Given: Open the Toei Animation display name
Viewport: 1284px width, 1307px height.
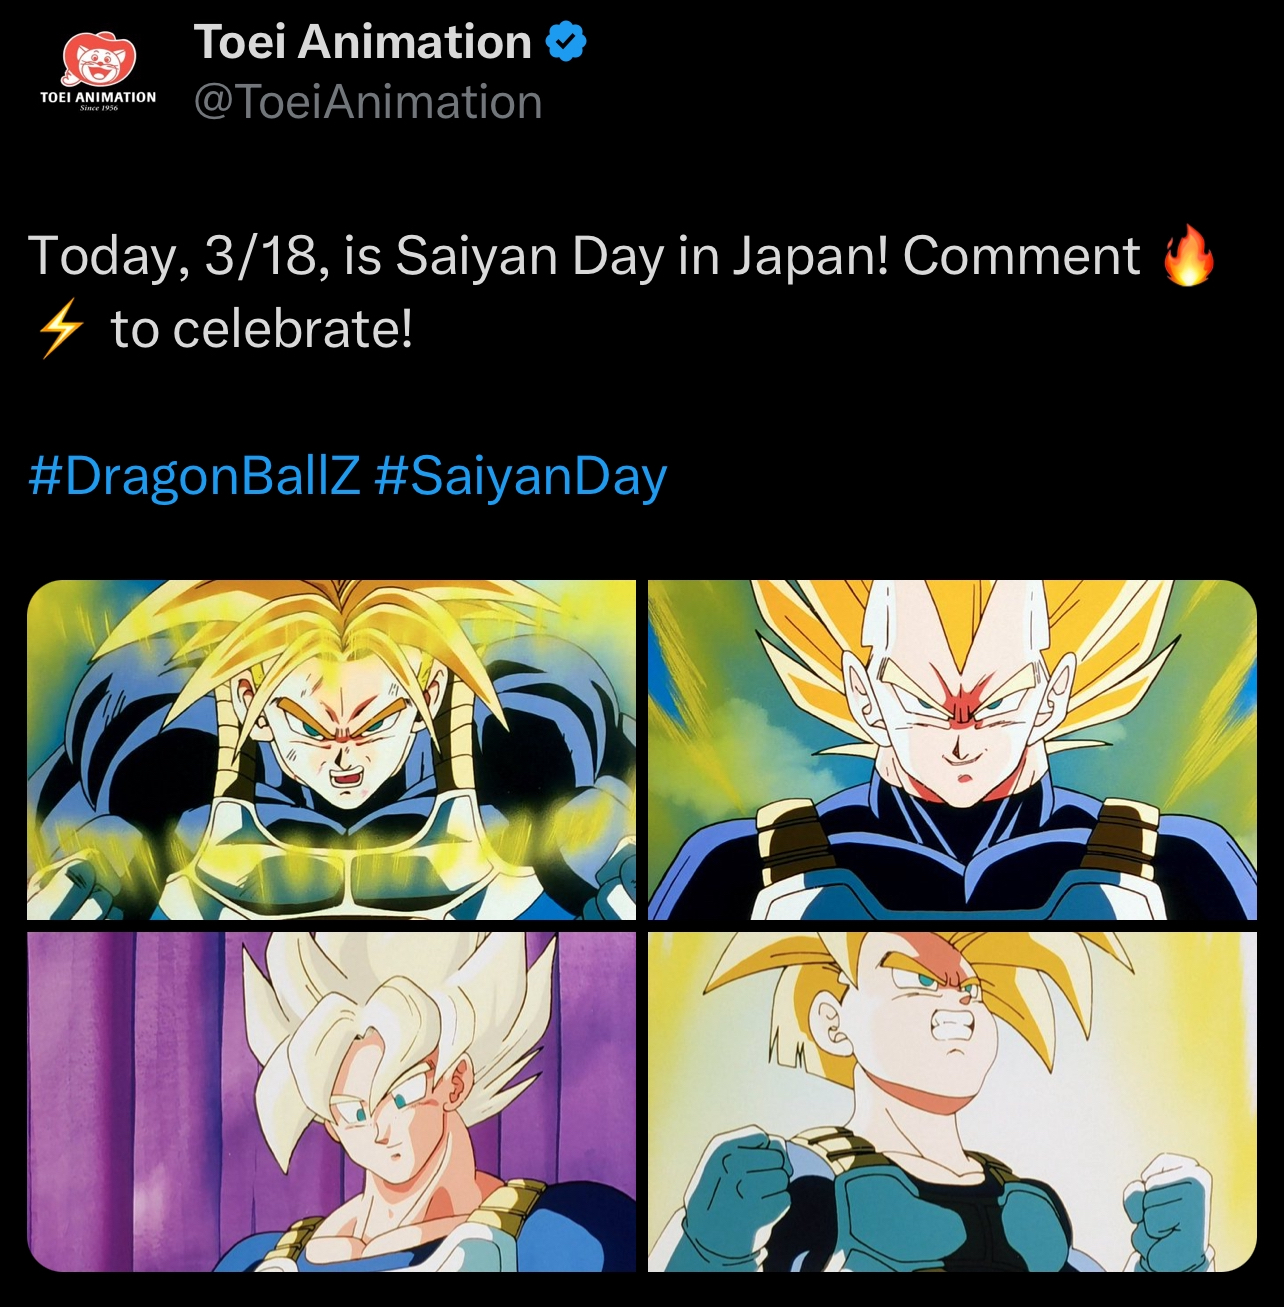Looking at the screenshot, I should point(362,42).
